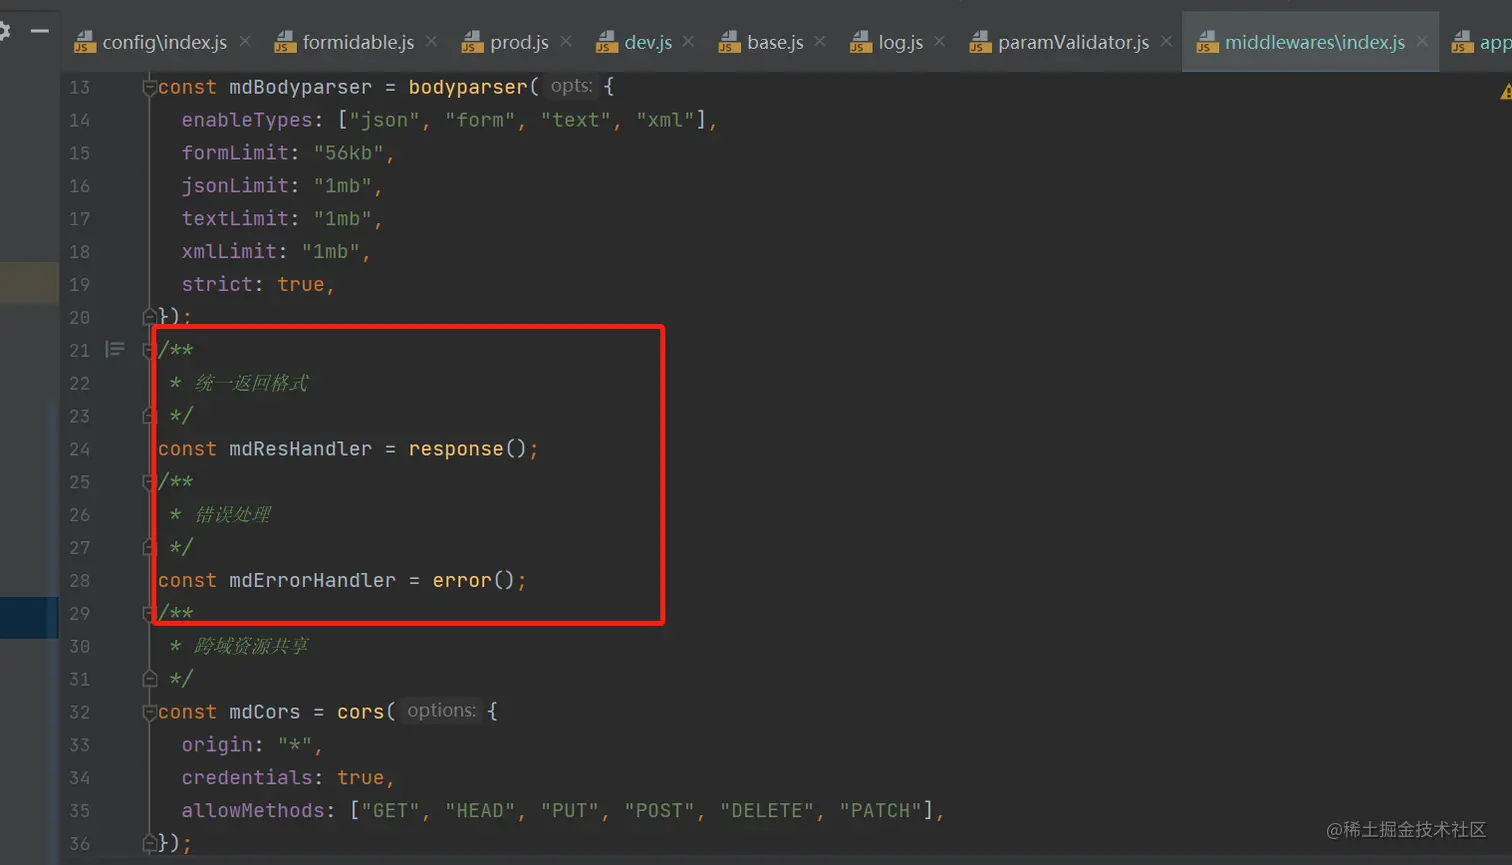Click the bodyparser function call
1512x865 pixels.
coord(468,87)
